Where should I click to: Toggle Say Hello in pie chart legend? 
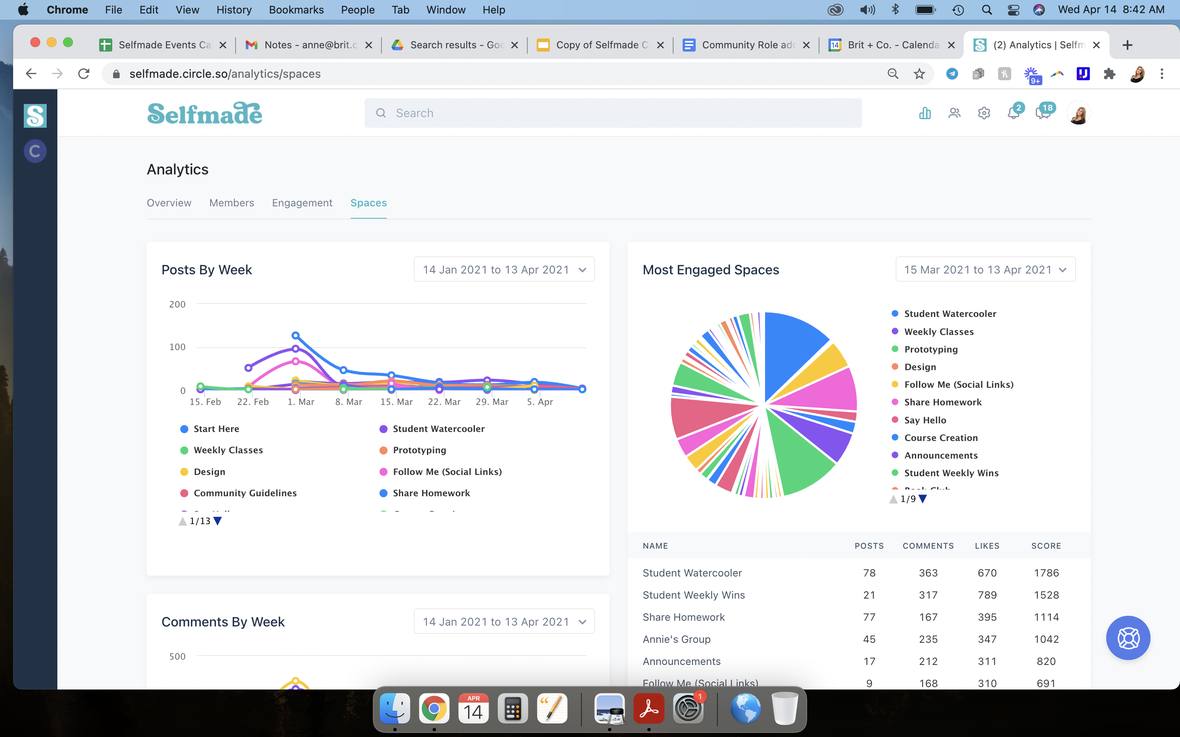[918, 420]
